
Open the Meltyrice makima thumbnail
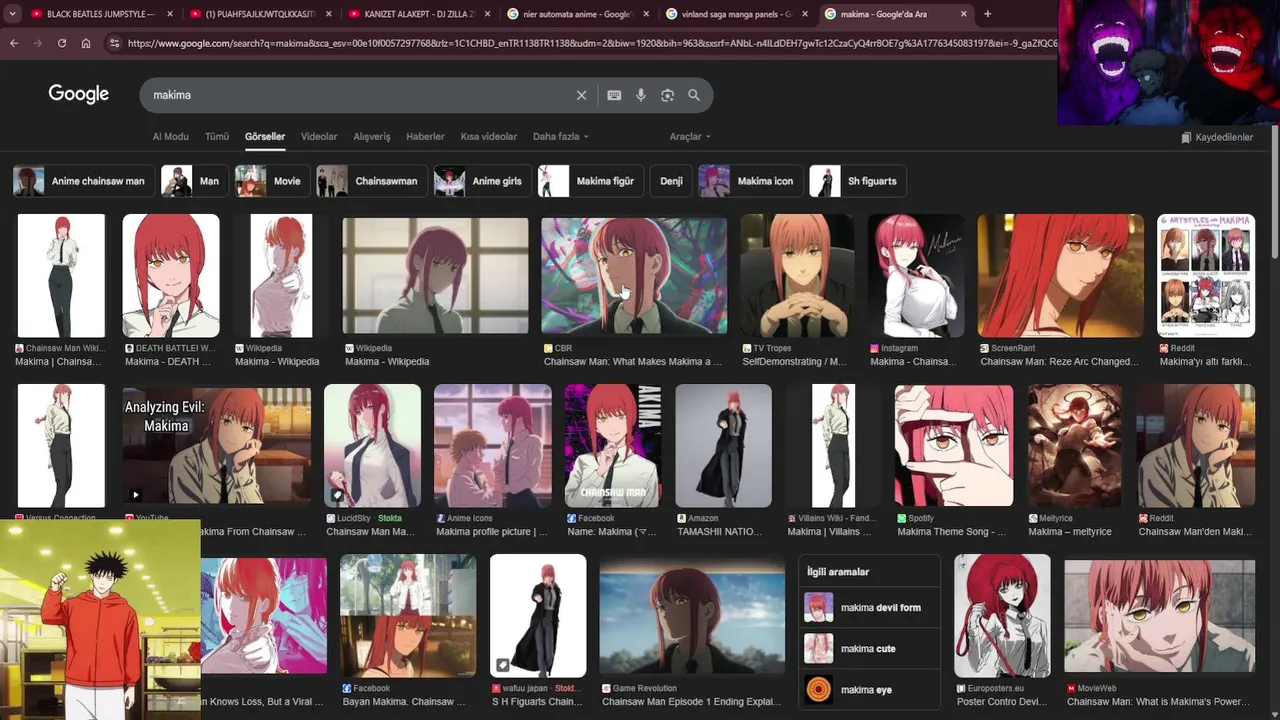point(1075,445)
